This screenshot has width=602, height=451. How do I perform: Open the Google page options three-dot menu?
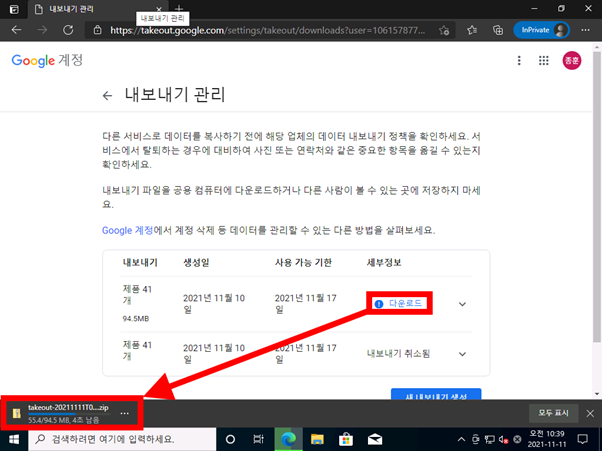point(519,60)
